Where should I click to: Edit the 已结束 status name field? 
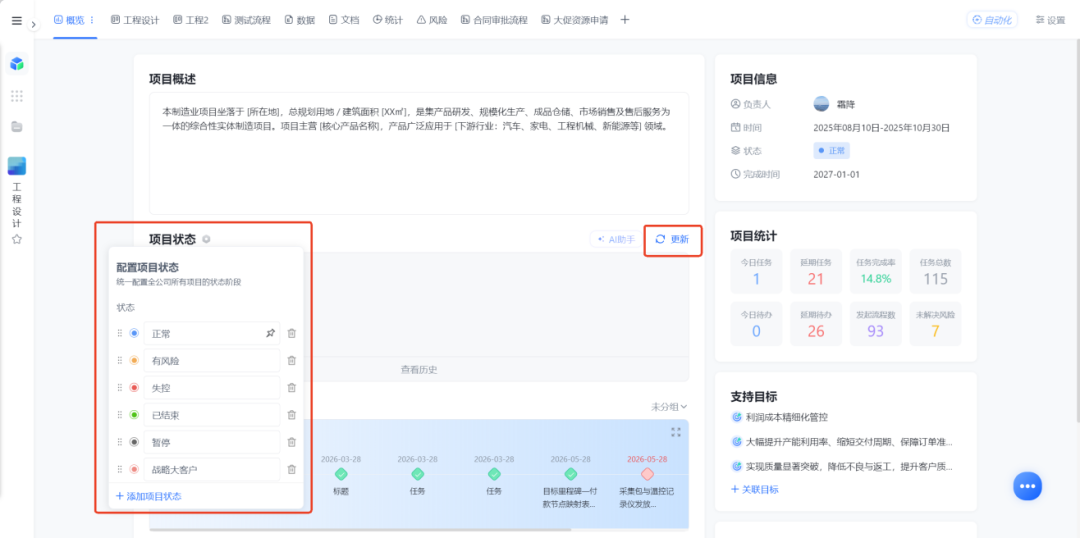pos(212,415)
